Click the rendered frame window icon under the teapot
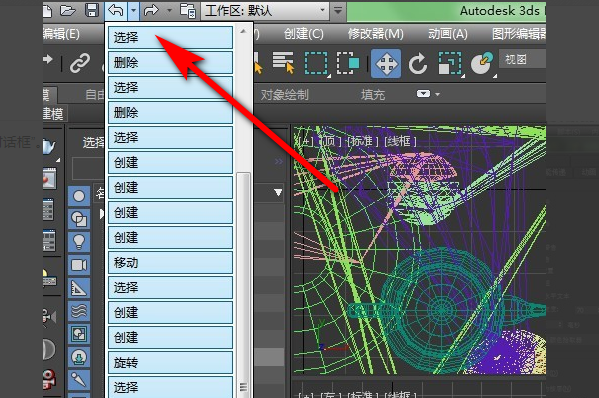Image resolution: width=599 pixels, height=398 pixels. [49, 179]
